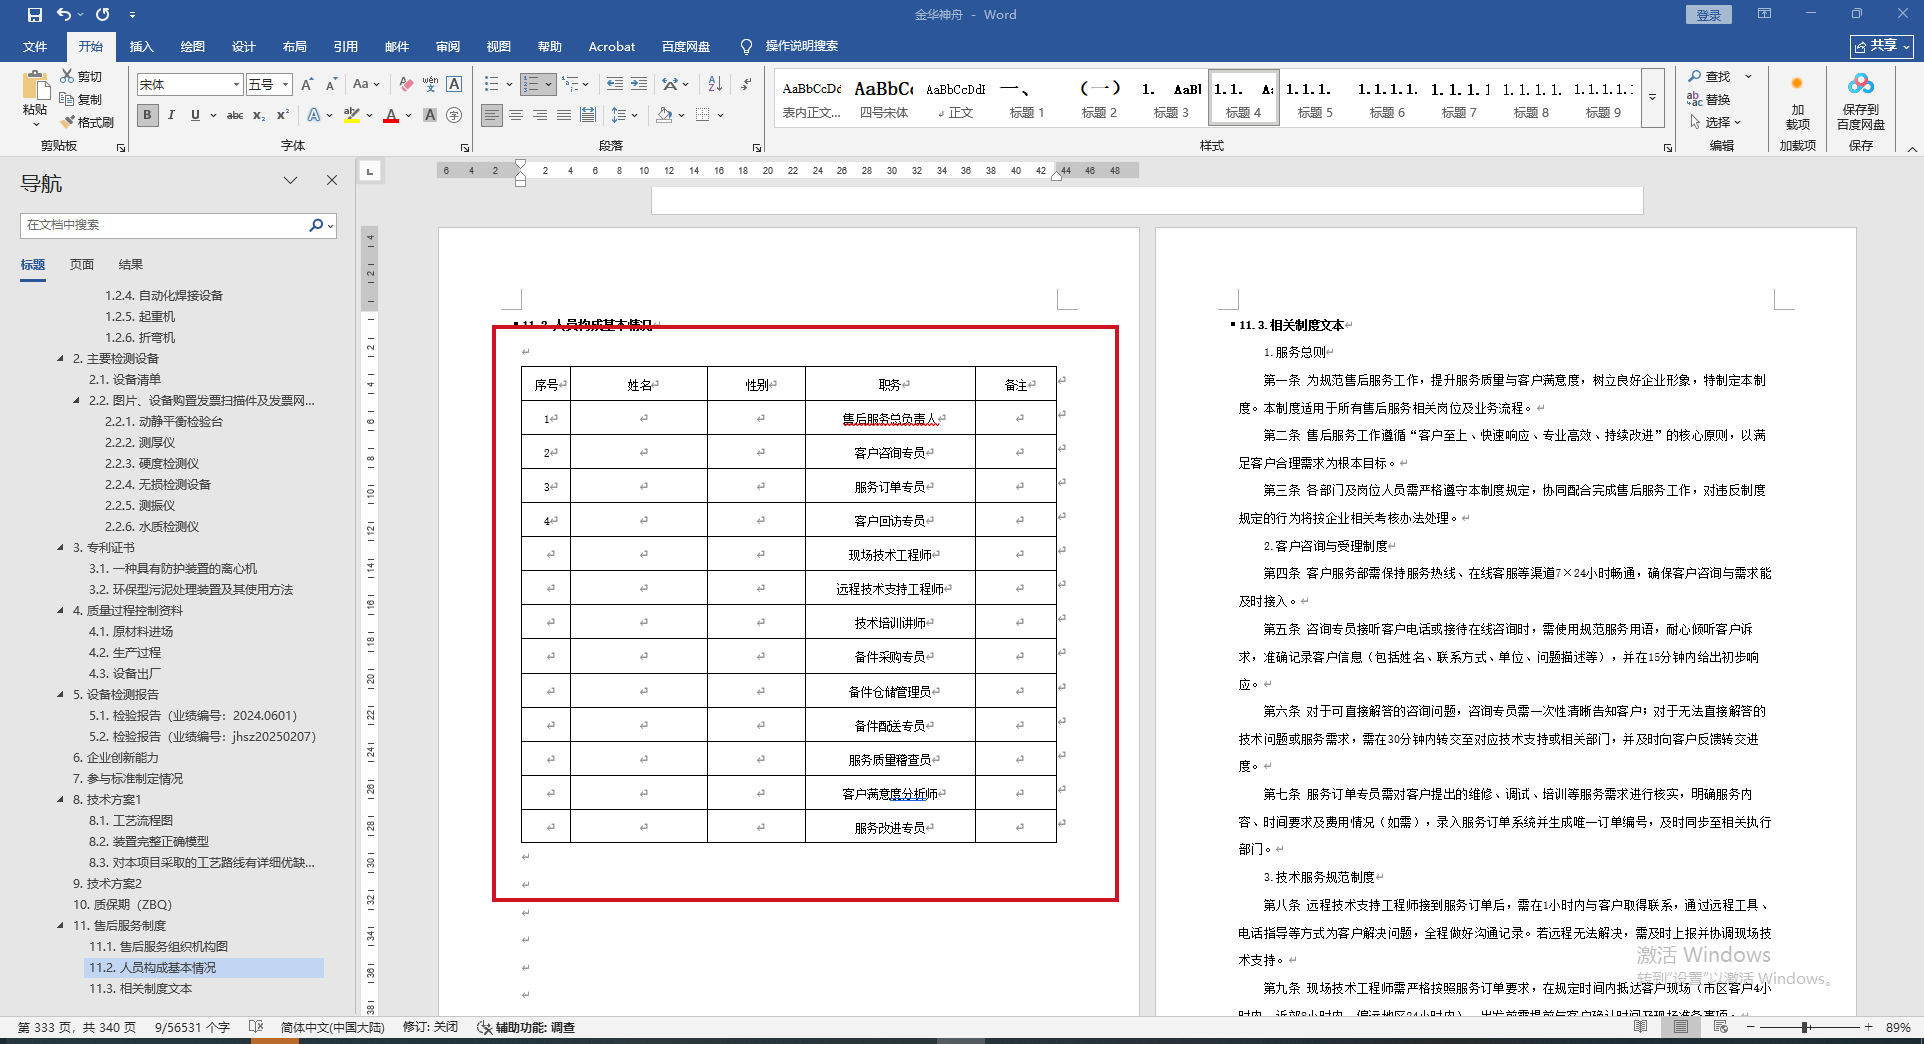Apply the 标题 1 style
This screenshot has width=1924, height=1044.
pos(1027,98)
